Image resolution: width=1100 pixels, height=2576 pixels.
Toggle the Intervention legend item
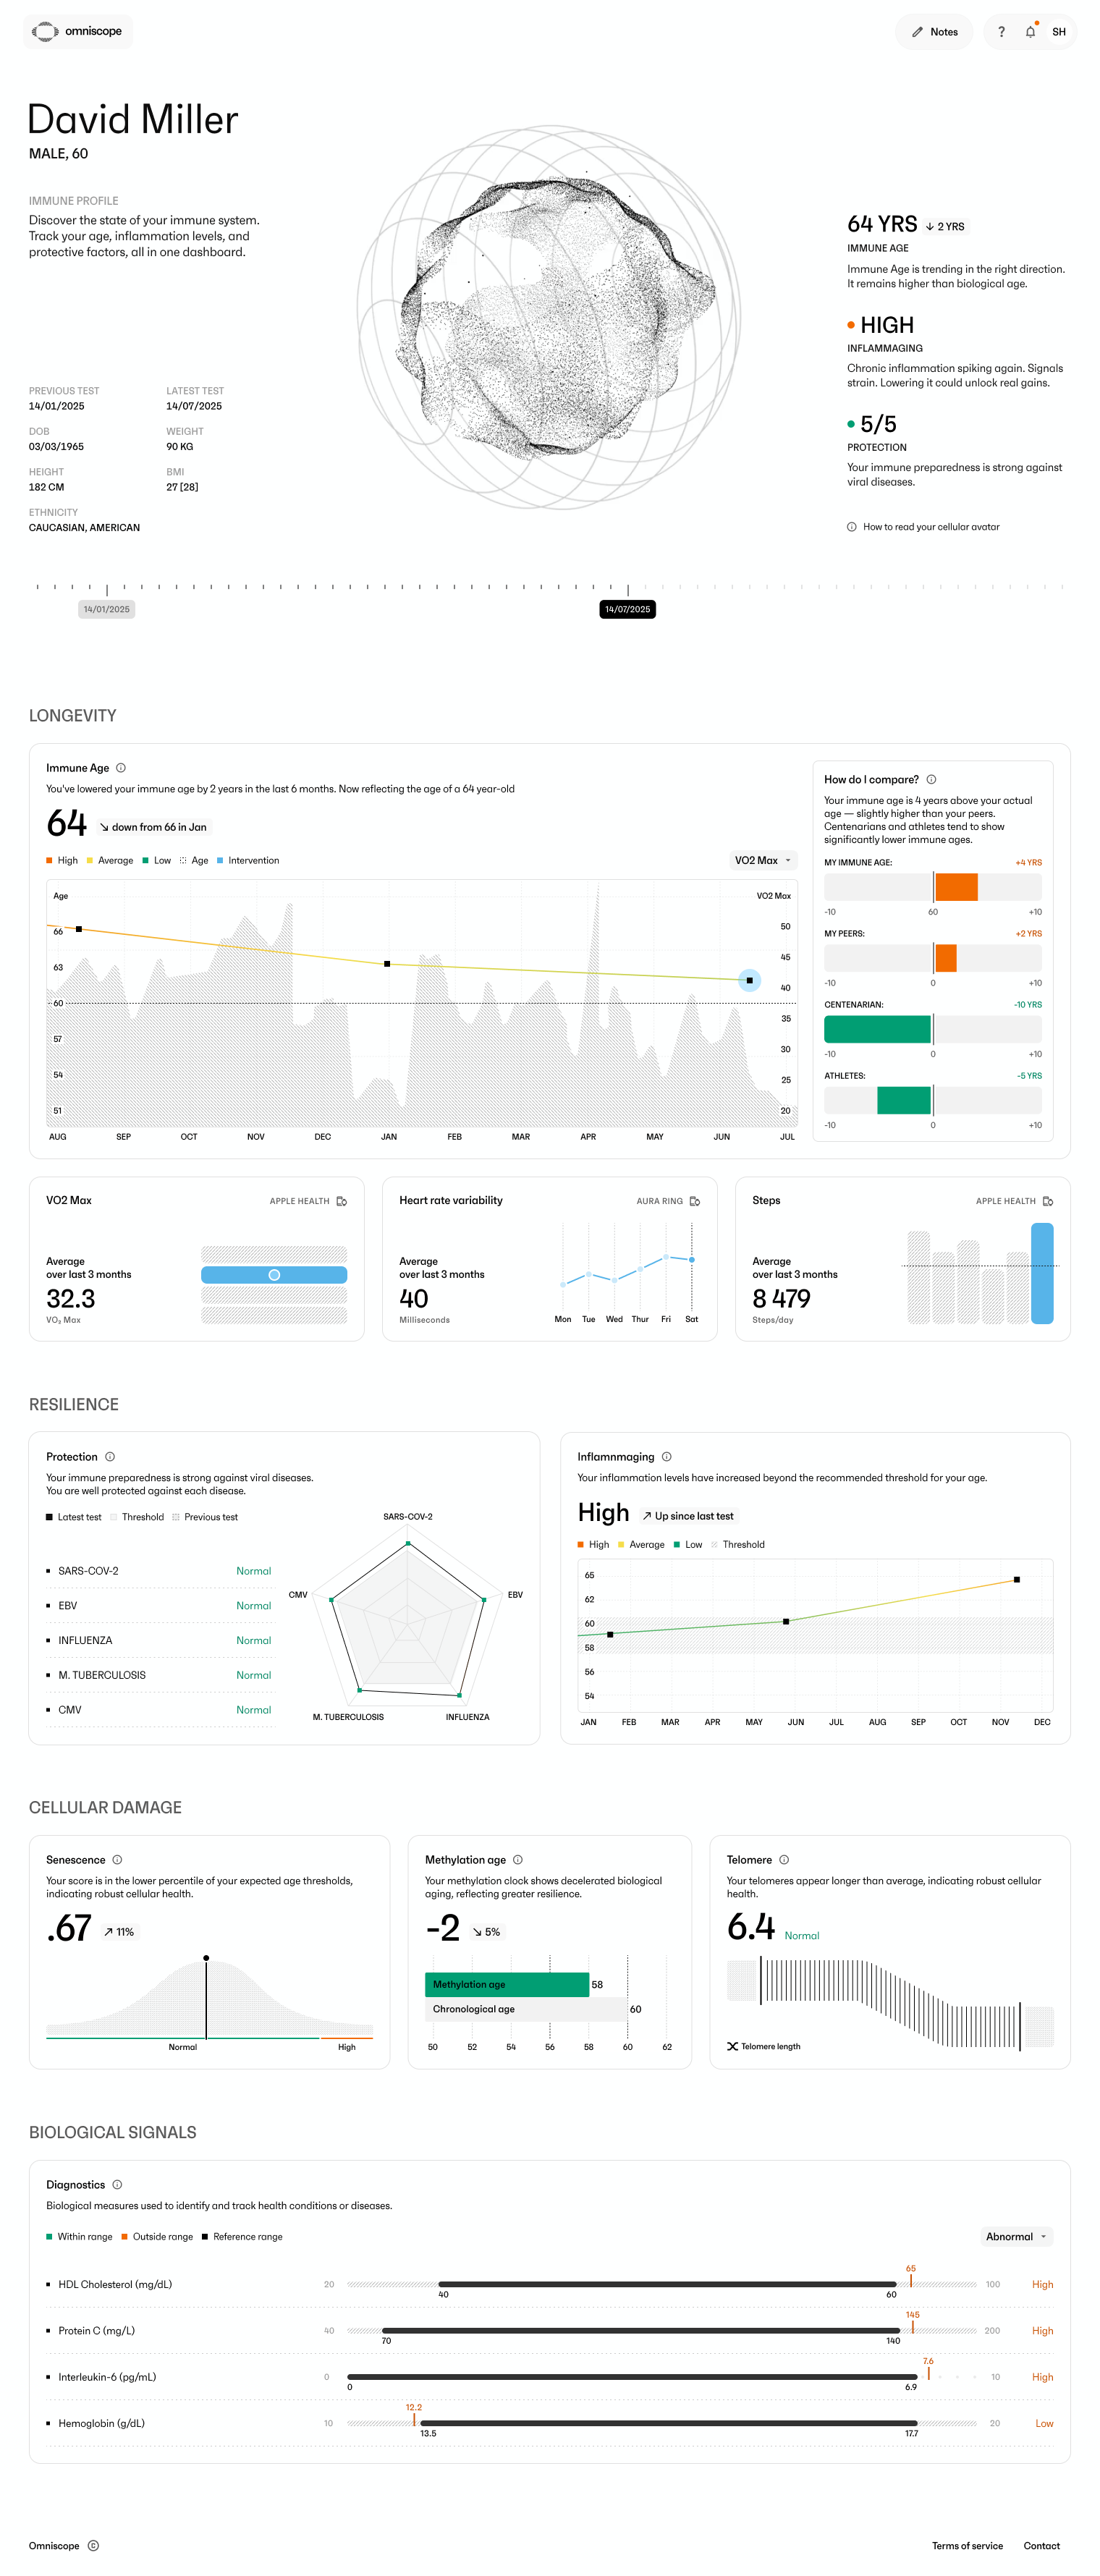click(x=248, y=860)
